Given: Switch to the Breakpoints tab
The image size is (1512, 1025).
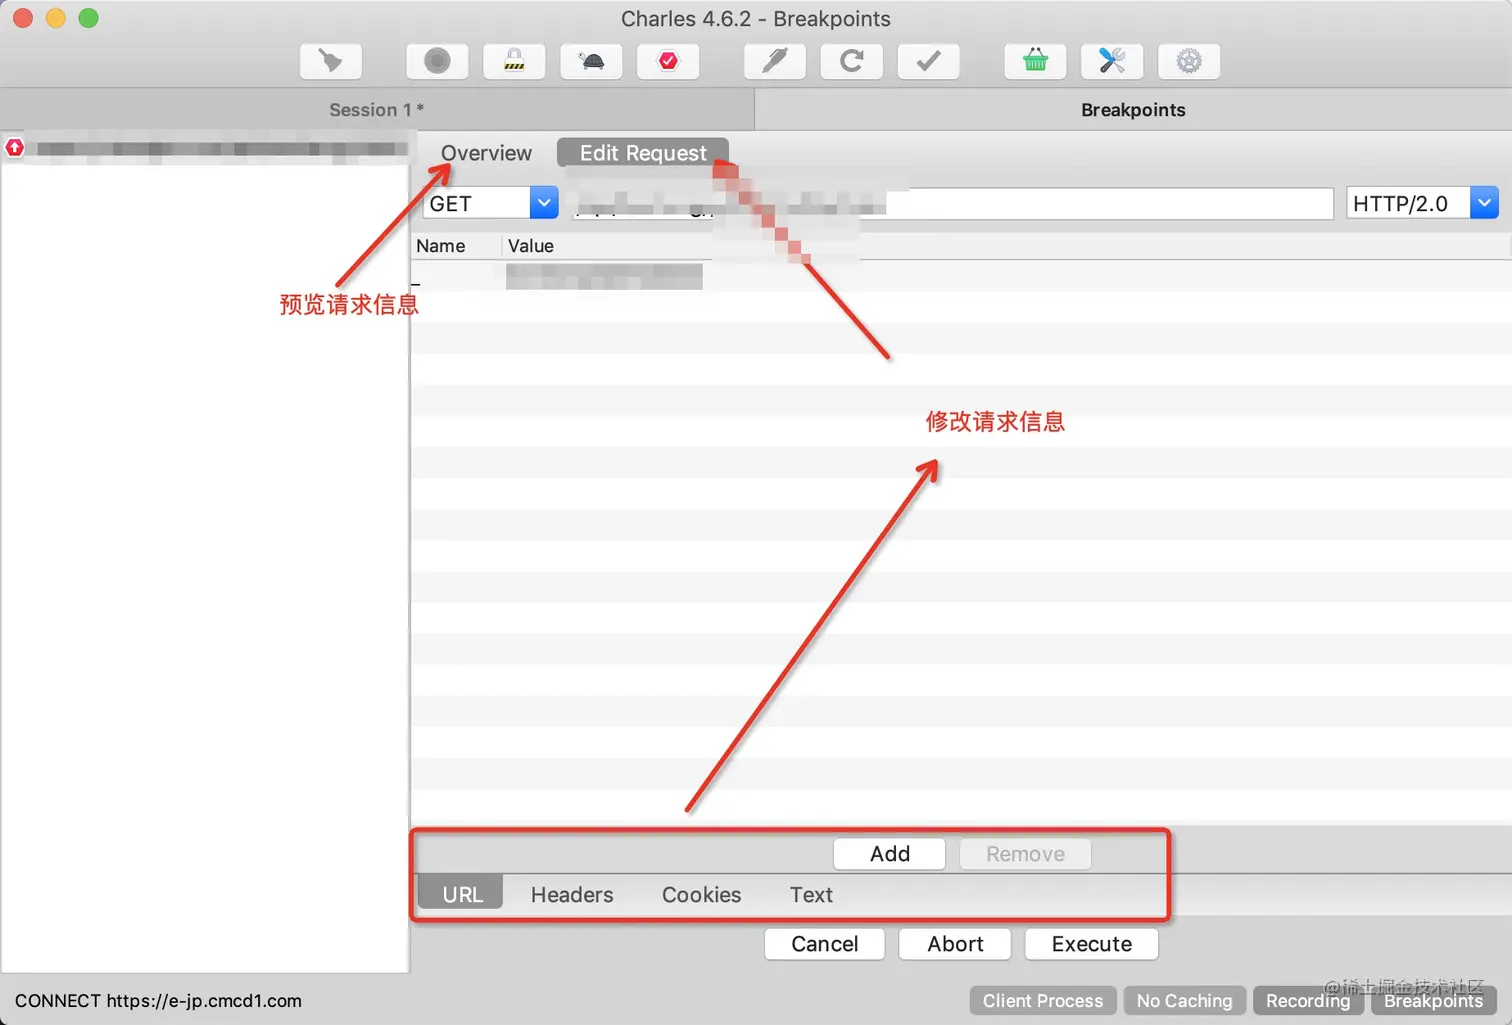Looking at the screenshot, I should pos(1133,110).
